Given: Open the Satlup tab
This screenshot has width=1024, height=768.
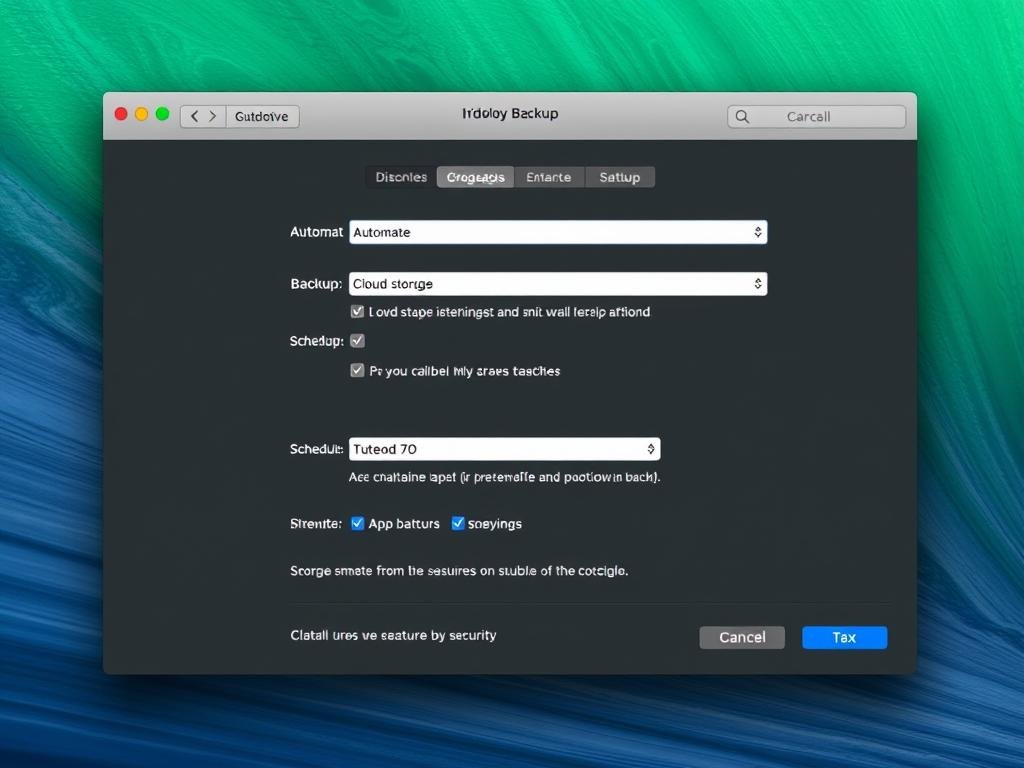Looking at the screenshot, I should click(x=620, y=177).
